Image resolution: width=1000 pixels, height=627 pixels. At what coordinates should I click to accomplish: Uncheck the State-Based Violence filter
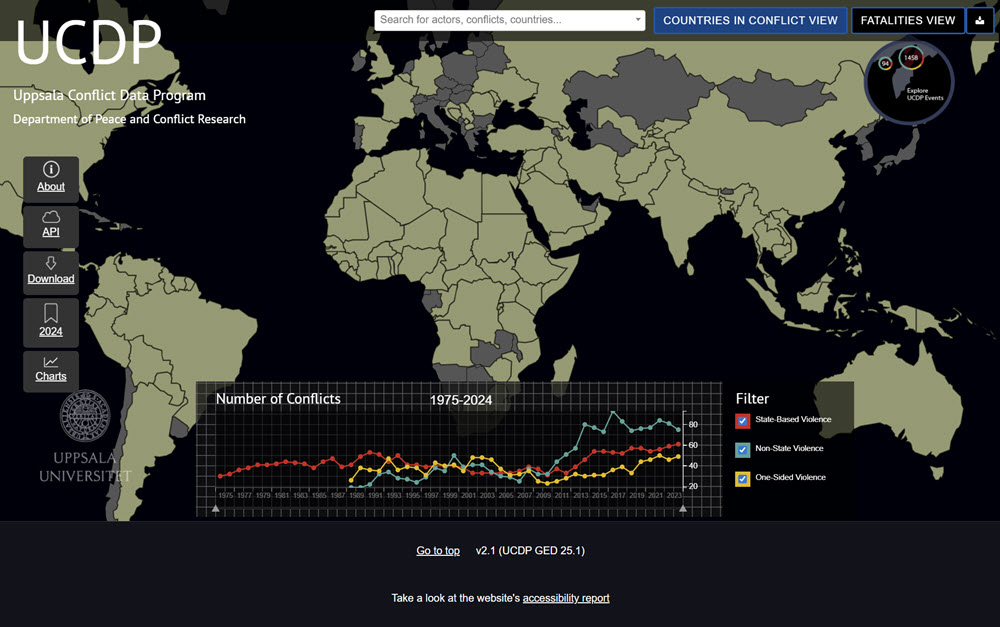[742, 420]
